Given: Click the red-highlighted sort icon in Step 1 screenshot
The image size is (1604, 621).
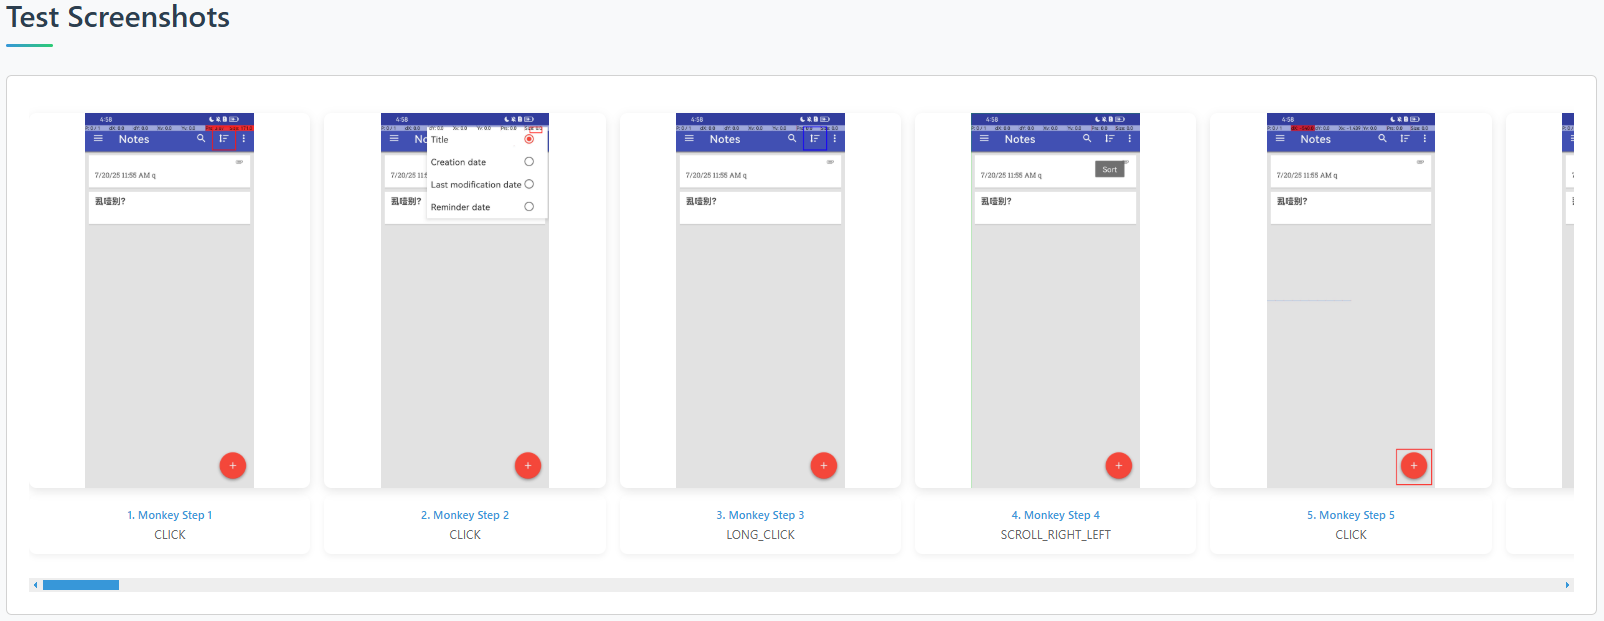Looking at the screenshot, I should 223,139.
